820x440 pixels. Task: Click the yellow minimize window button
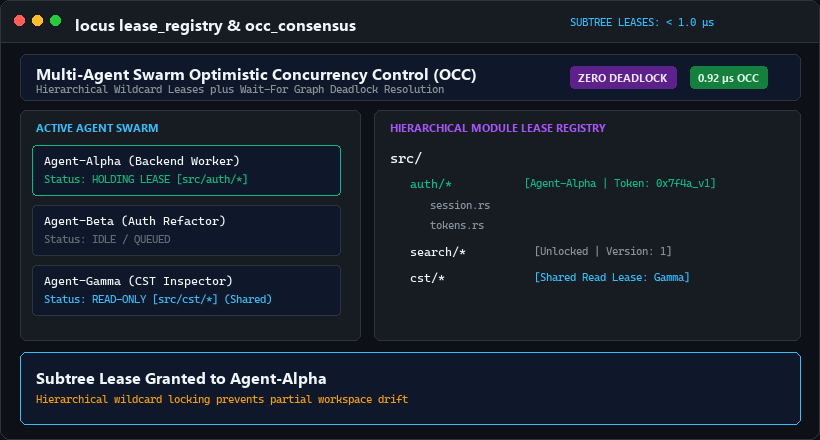[x=38, y=21]
